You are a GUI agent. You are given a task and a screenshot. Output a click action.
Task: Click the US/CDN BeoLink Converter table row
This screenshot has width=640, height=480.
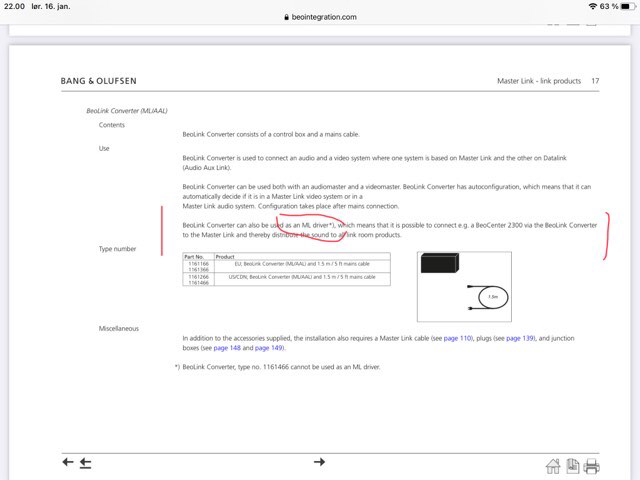(301, 276)
